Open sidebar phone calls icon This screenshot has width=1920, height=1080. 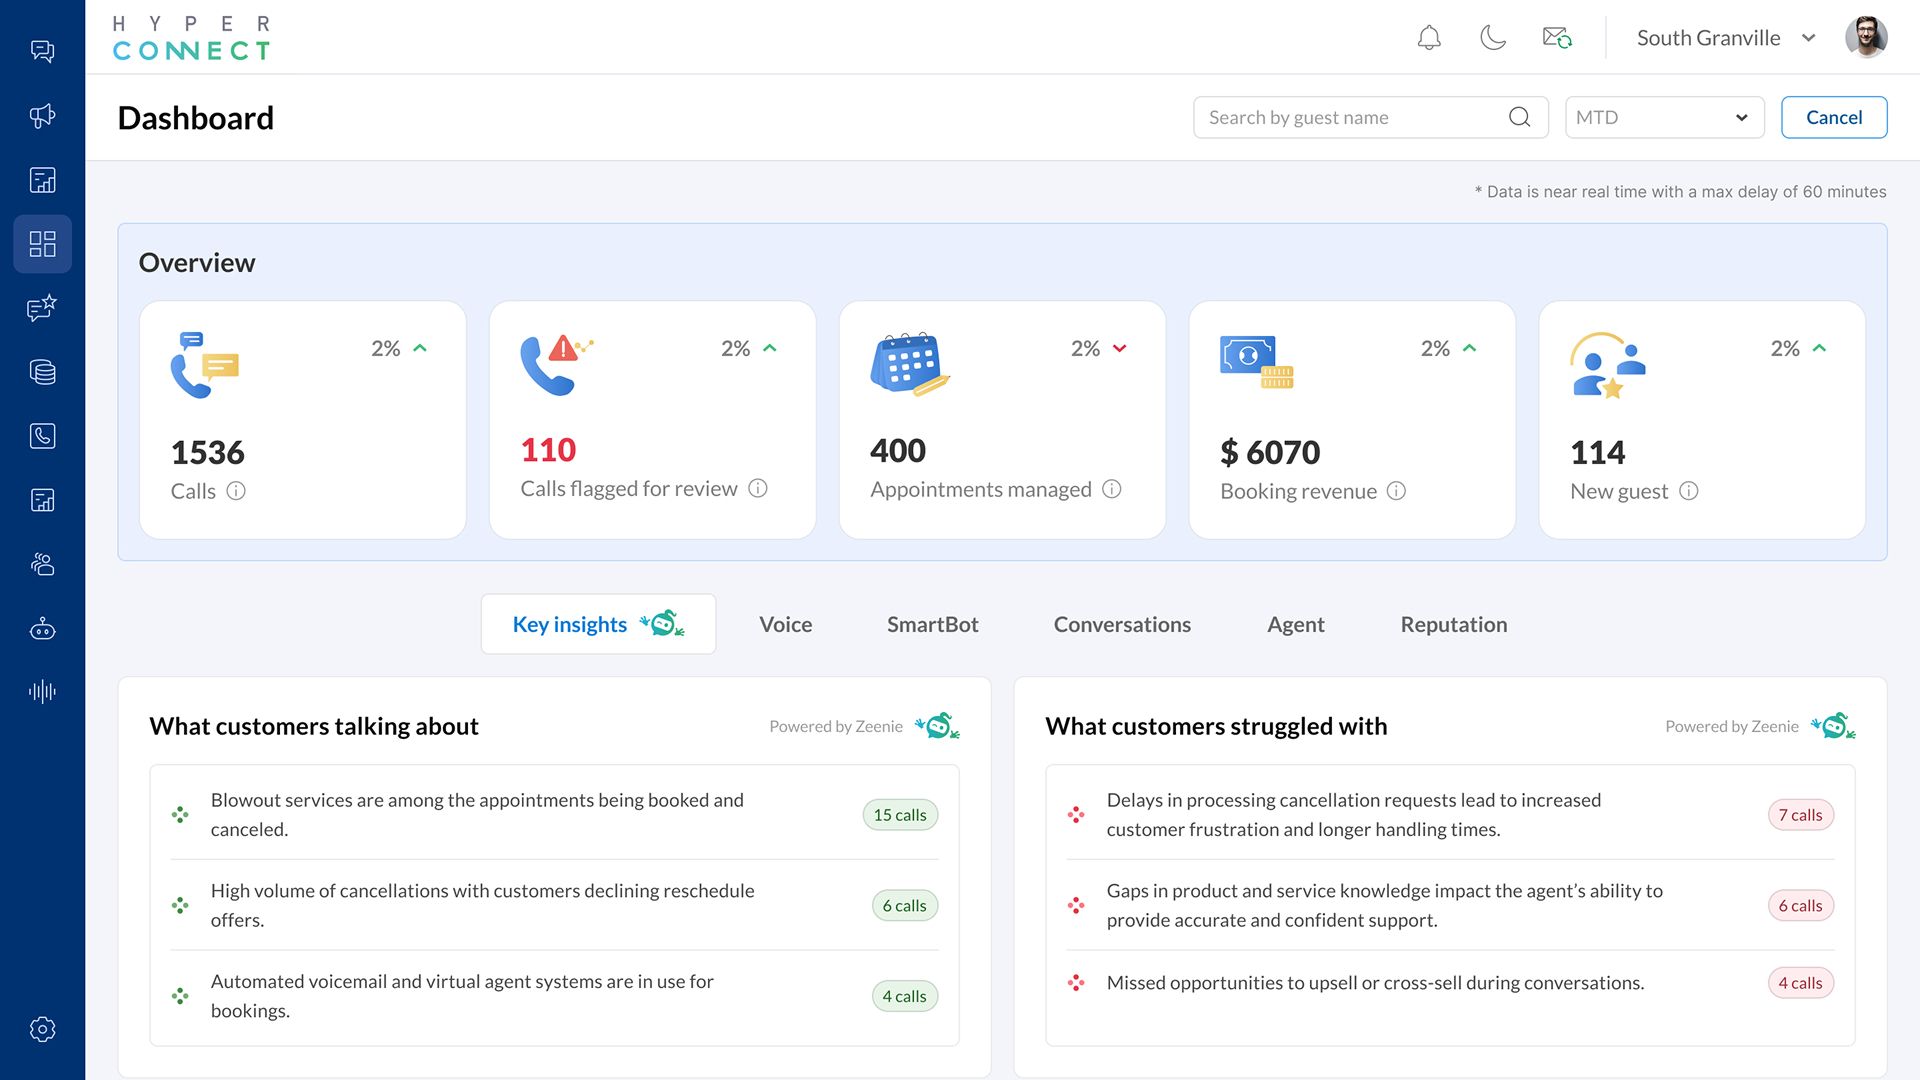[42, 436]
